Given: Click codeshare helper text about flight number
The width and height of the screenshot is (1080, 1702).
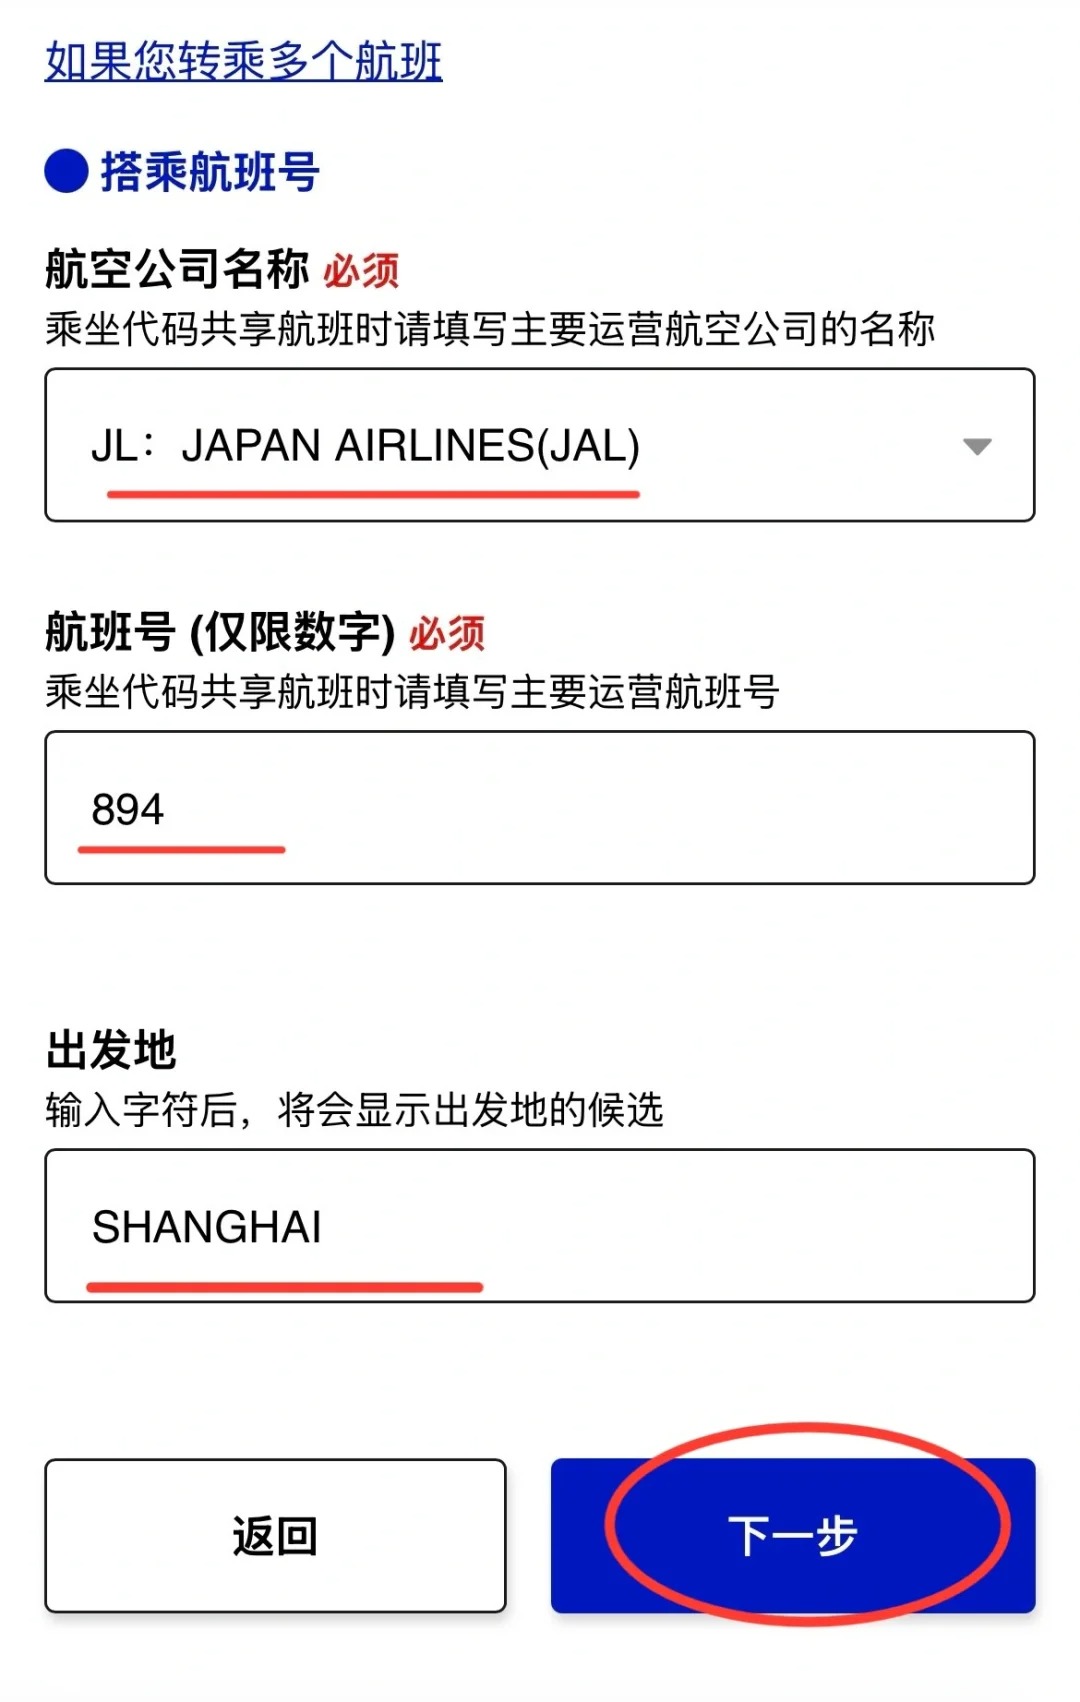Looking at the screenshot, I should (x=412, y=692).
